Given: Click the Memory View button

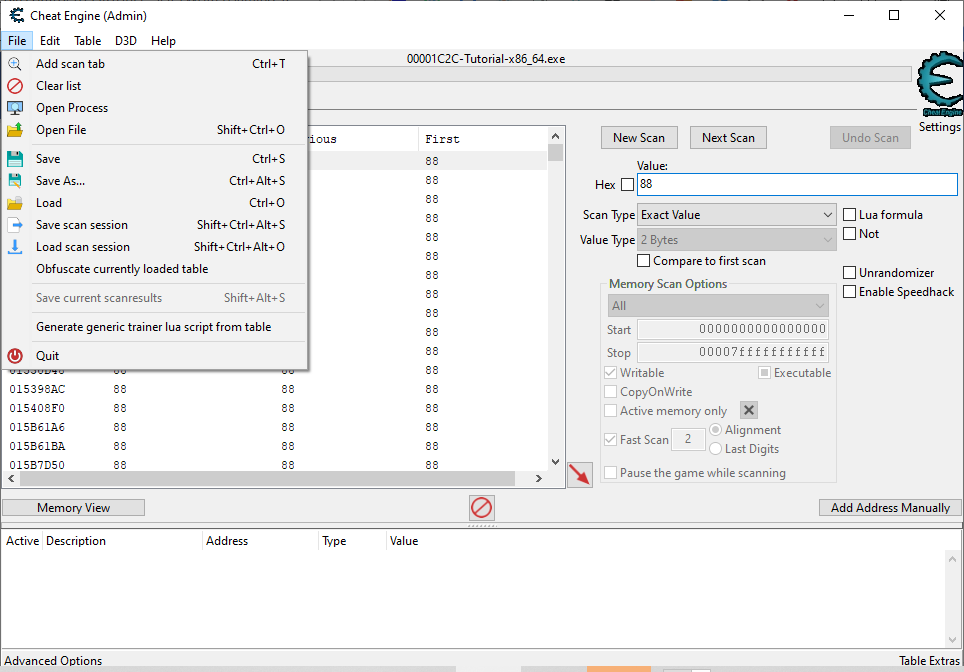Looking at the screenshot, I should tap(74, 508).
